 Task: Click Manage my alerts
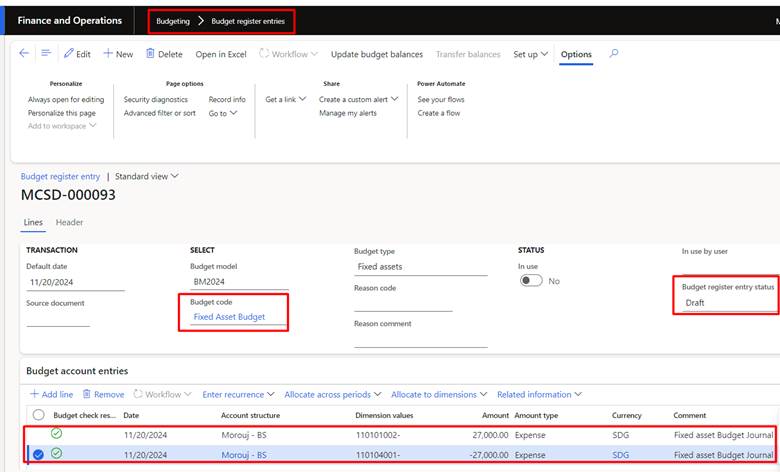tap(348, 113)
